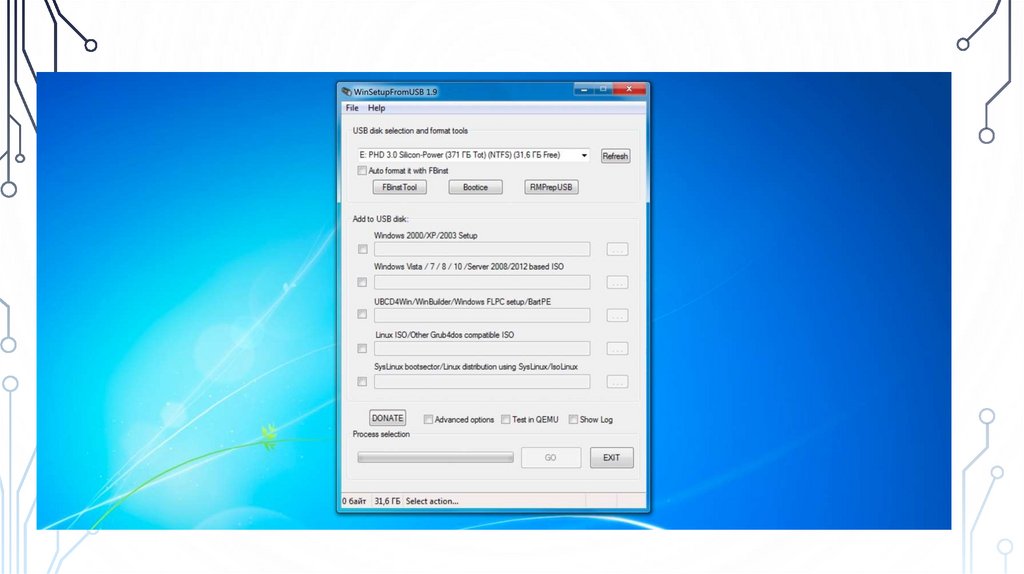This screenshot has height=574, width=1024.
Task: Click the SysLinux bootsector path field
Action: (x=482, y=381)
